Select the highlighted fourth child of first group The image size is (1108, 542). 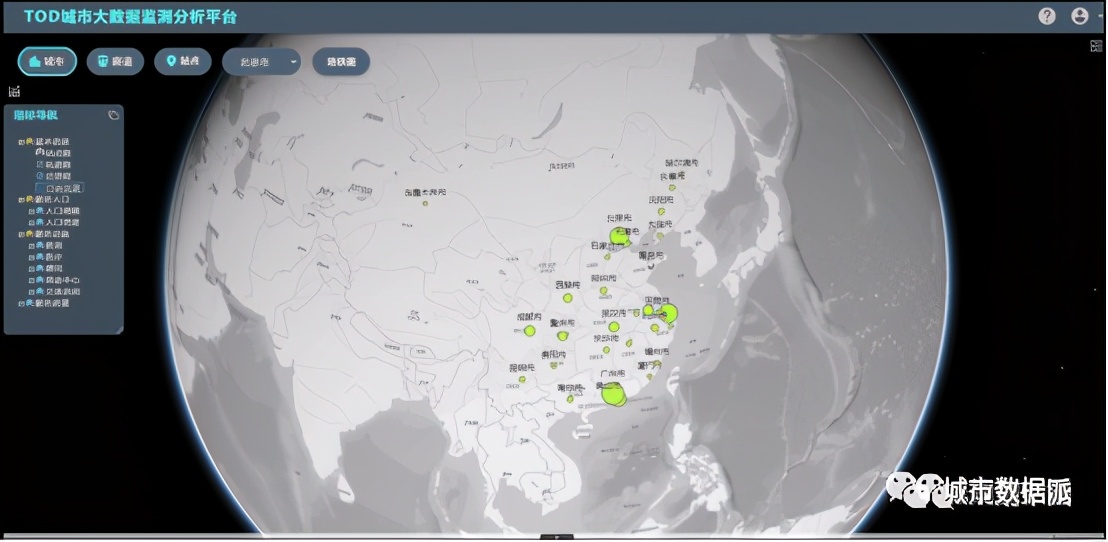click(59, 188)
